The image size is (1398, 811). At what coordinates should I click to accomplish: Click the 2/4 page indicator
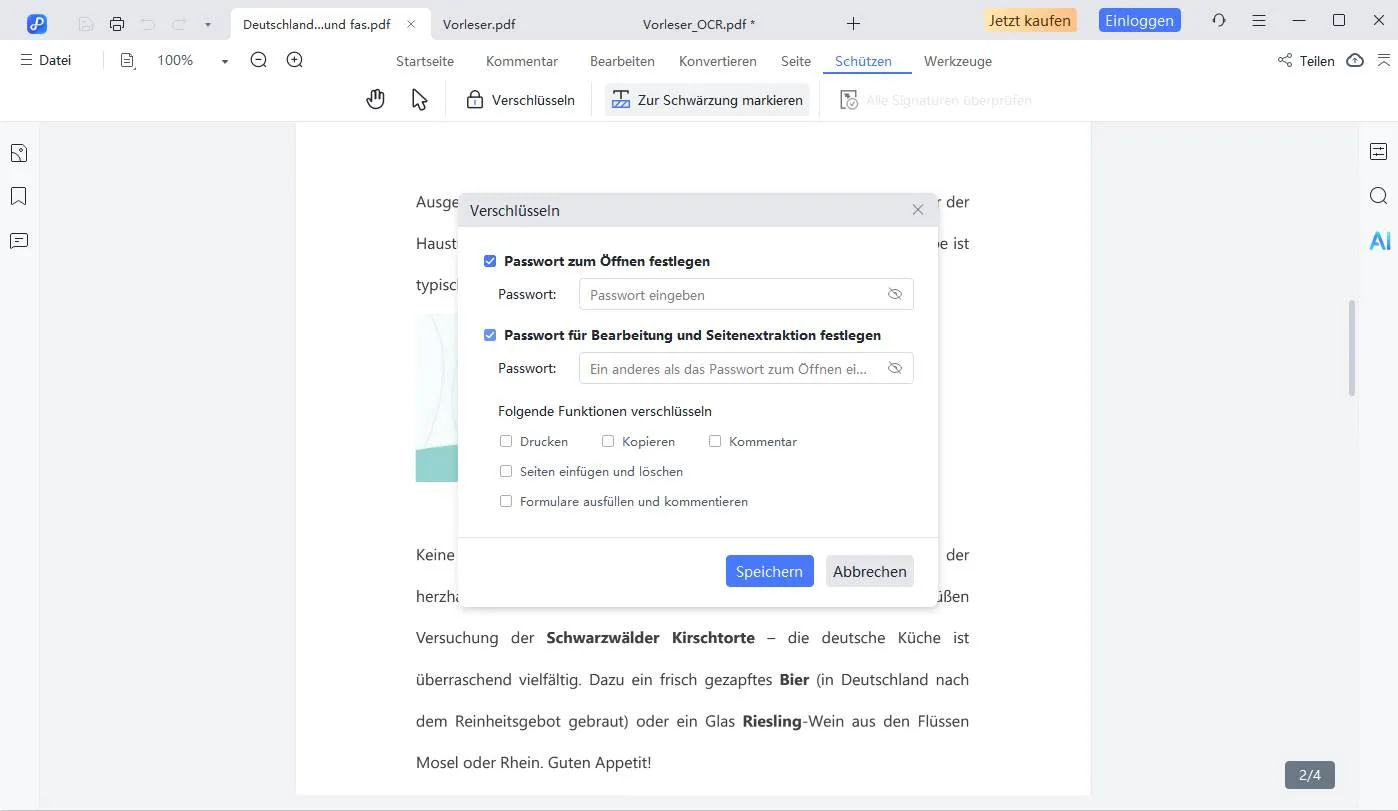click(1310, 775)
